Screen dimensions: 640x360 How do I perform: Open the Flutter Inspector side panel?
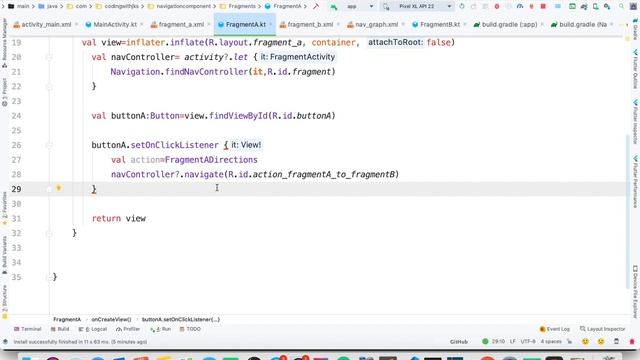click(635, 122)
